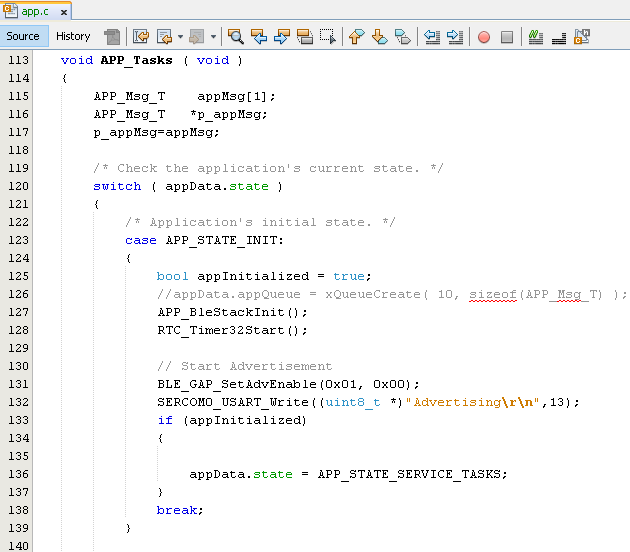630x552 pixels.
Task: Comment out the selected lines
Action: pyautogui.click(x=536, y=37)
